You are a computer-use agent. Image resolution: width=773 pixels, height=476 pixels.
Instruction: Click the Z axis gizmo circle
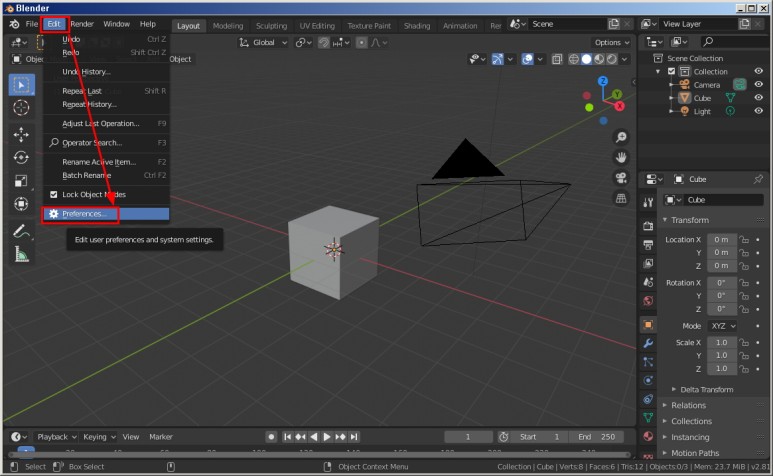(603, 81)
